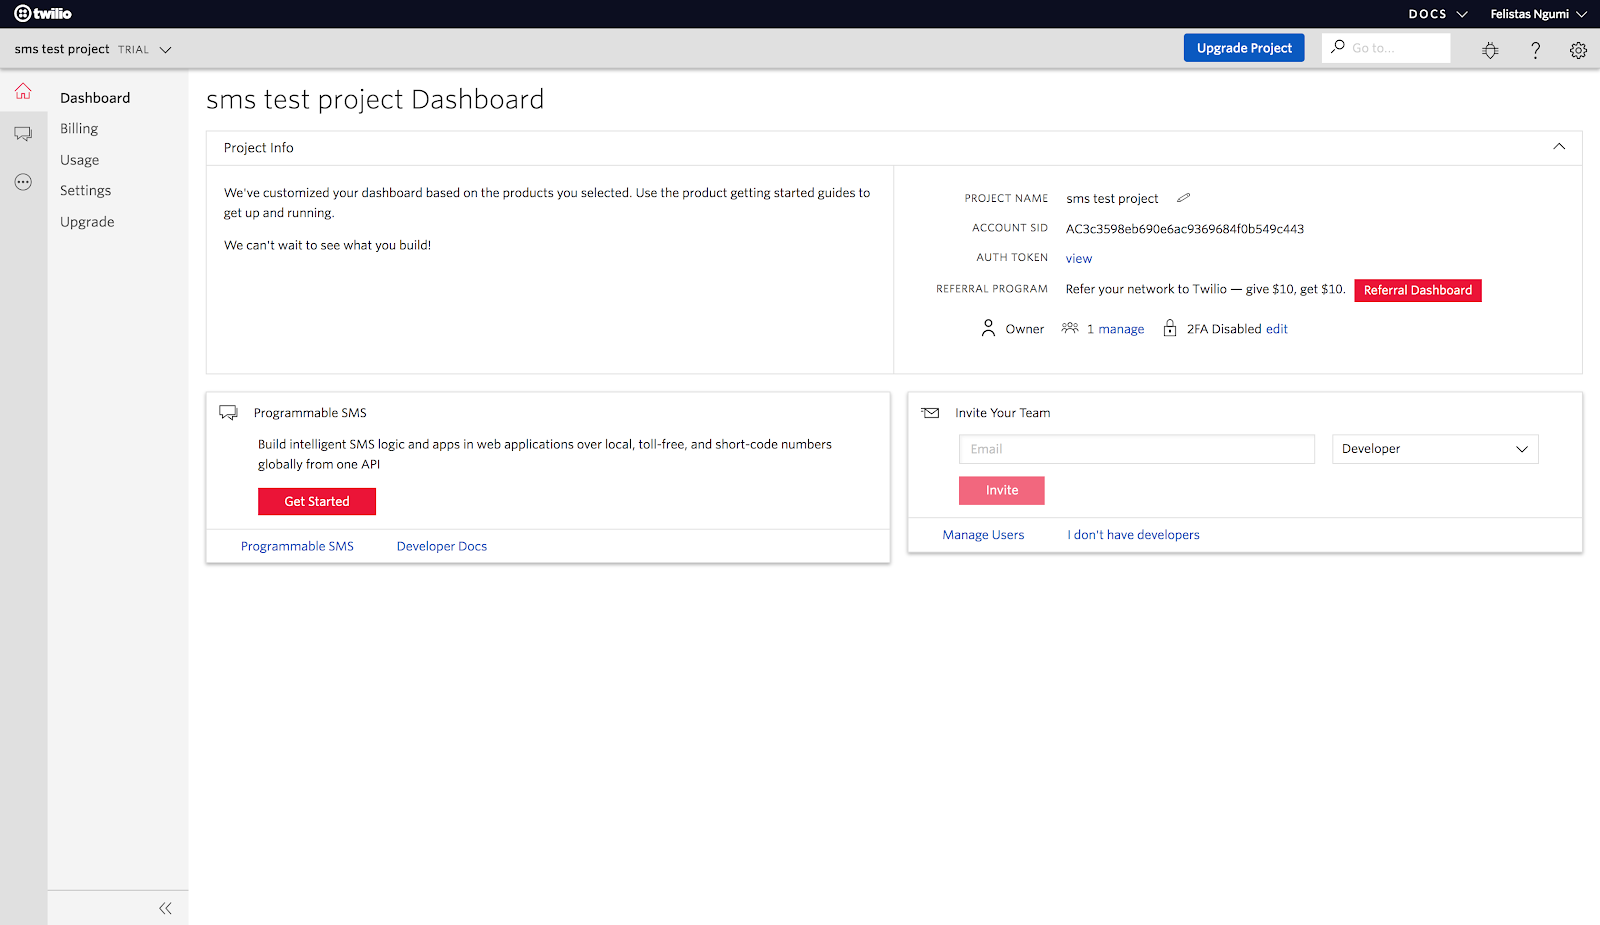
Task: Click the 2FA lock icon
Action: click(1170, 328)
